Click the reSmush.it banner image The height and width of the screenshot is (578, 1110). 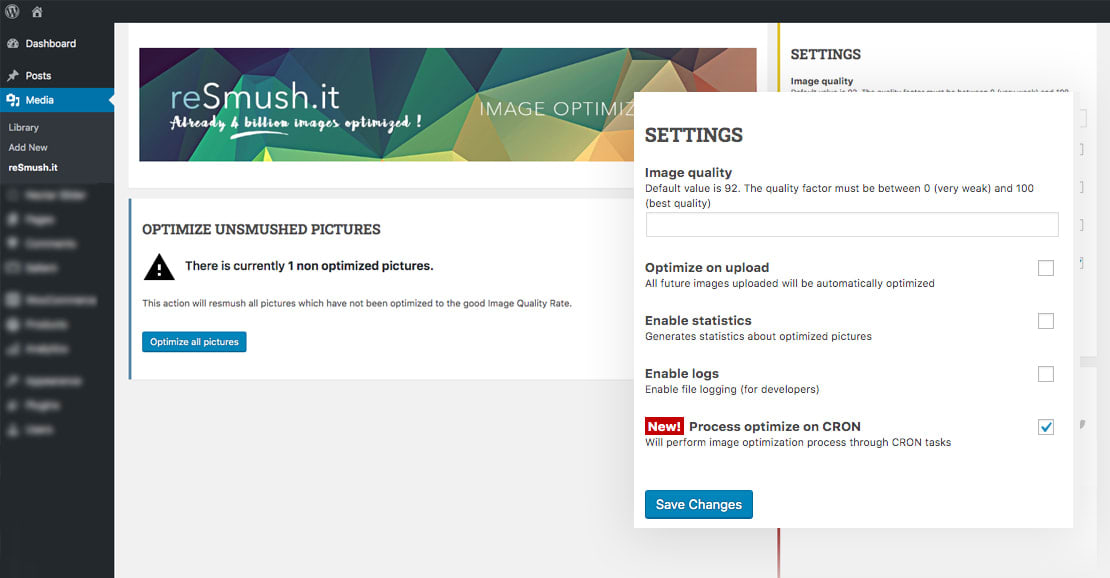(387, 105)
